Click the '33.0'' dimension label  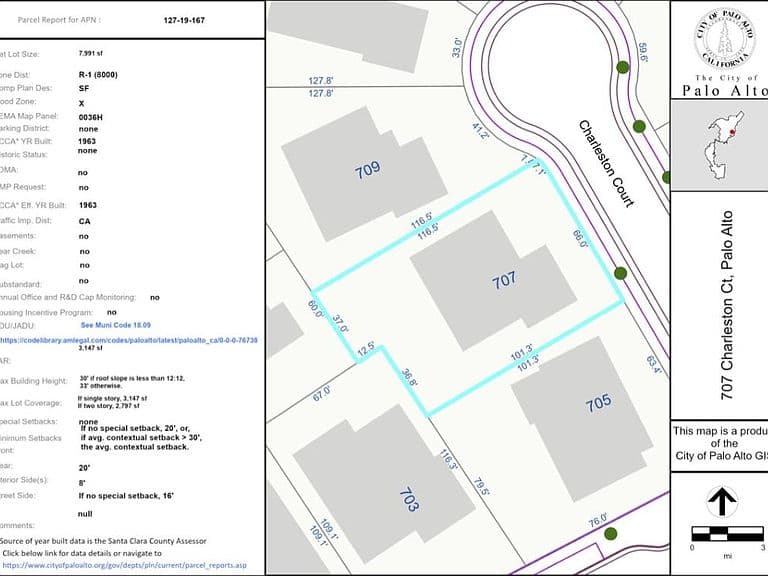click(x=456, y=48)
